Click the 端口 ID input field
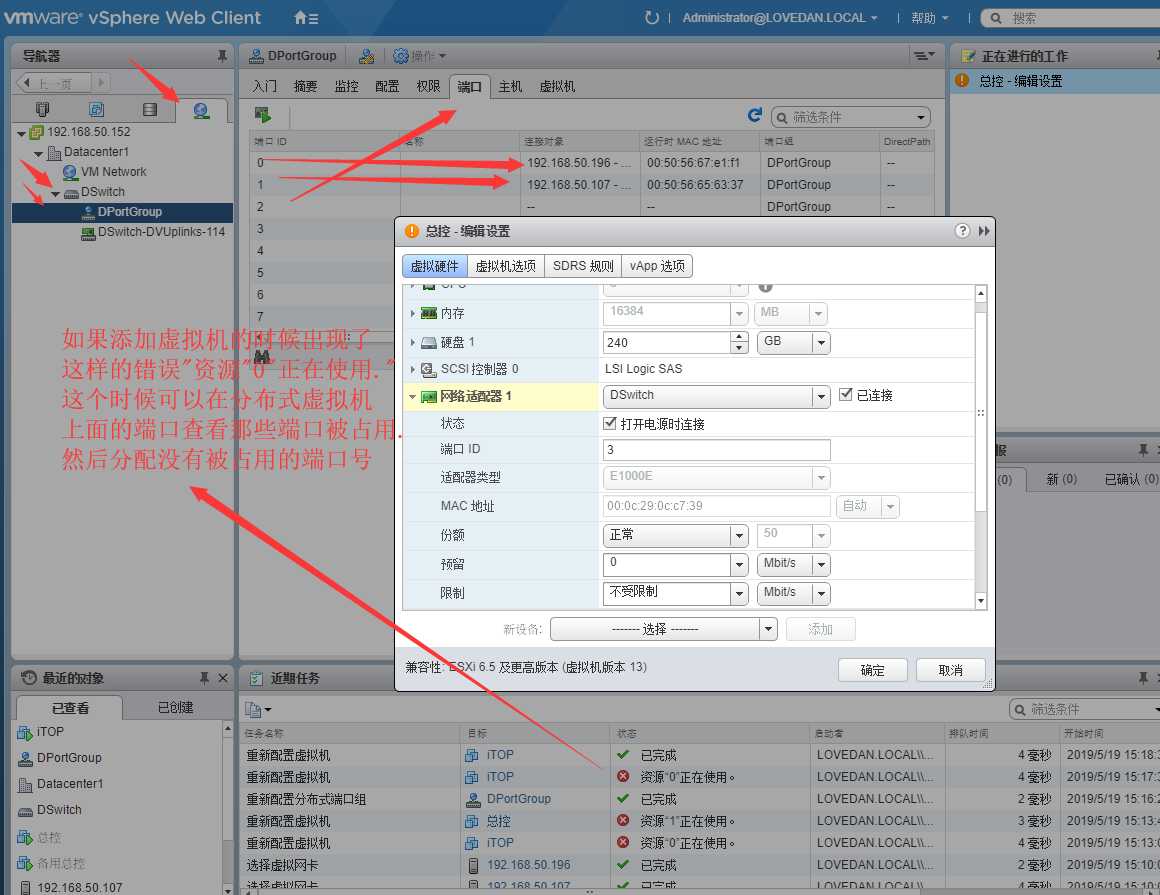The image size is (1160, 895). (716, 450)
